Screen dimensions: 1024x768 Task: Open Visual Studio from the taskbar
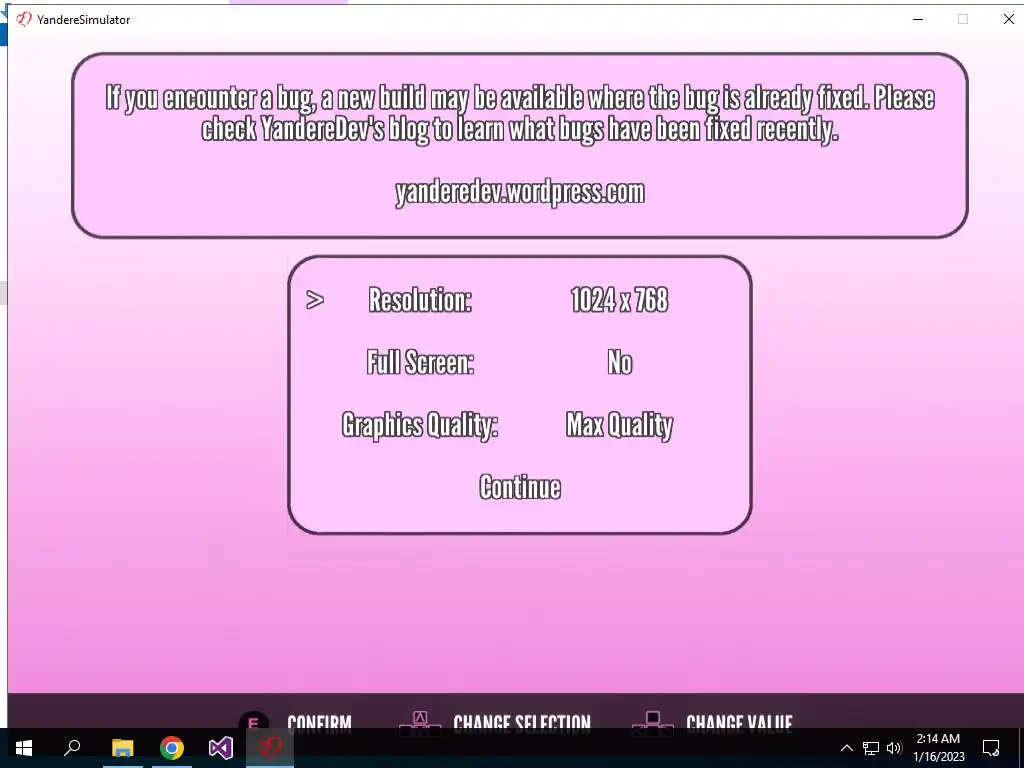(x=221, y=748)
